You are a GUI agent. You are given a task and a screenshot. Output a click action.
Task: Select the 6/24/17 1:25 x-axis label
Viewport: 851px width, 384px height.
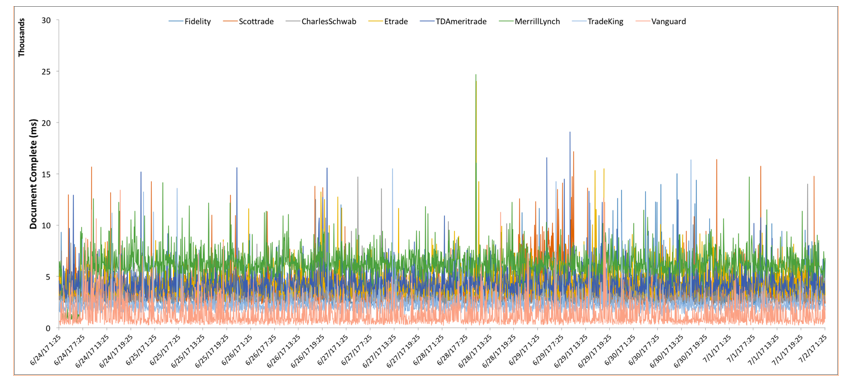[x=46, y=351]
